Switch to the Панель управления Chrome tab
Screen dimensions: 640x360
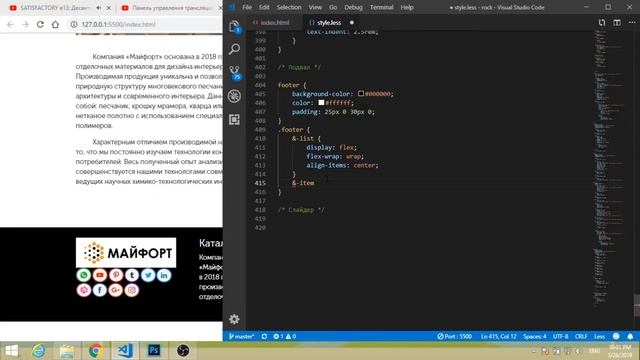171,8
